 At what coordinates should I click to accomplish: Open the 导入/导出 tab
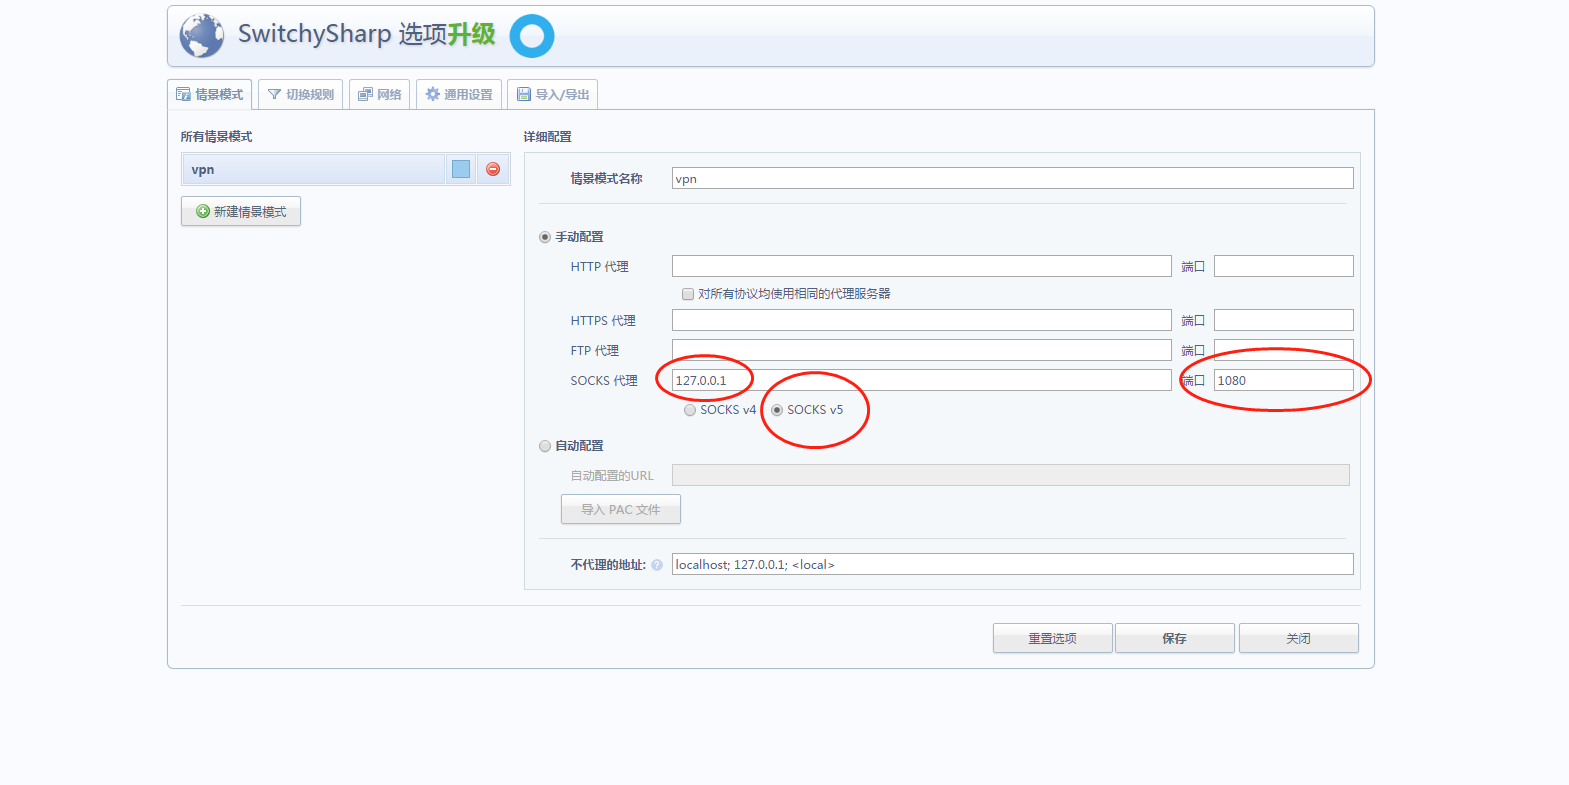(x=553, y=94)
